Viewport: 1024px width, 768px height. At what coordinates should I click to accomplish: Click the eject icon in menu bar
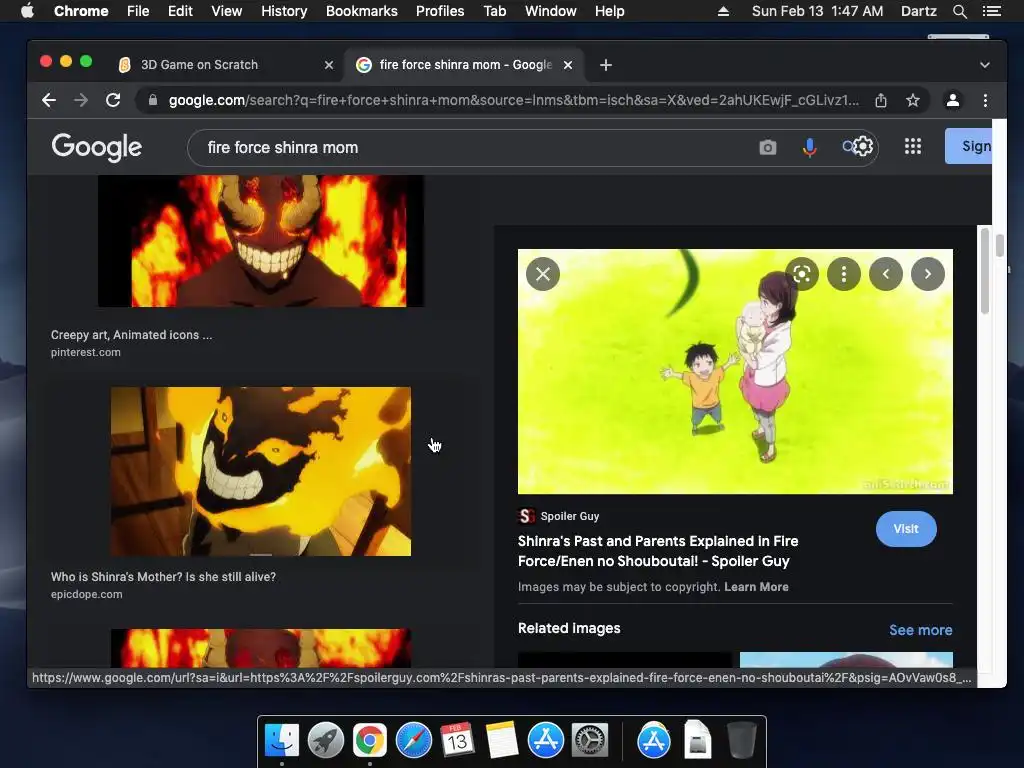(723, 11)
